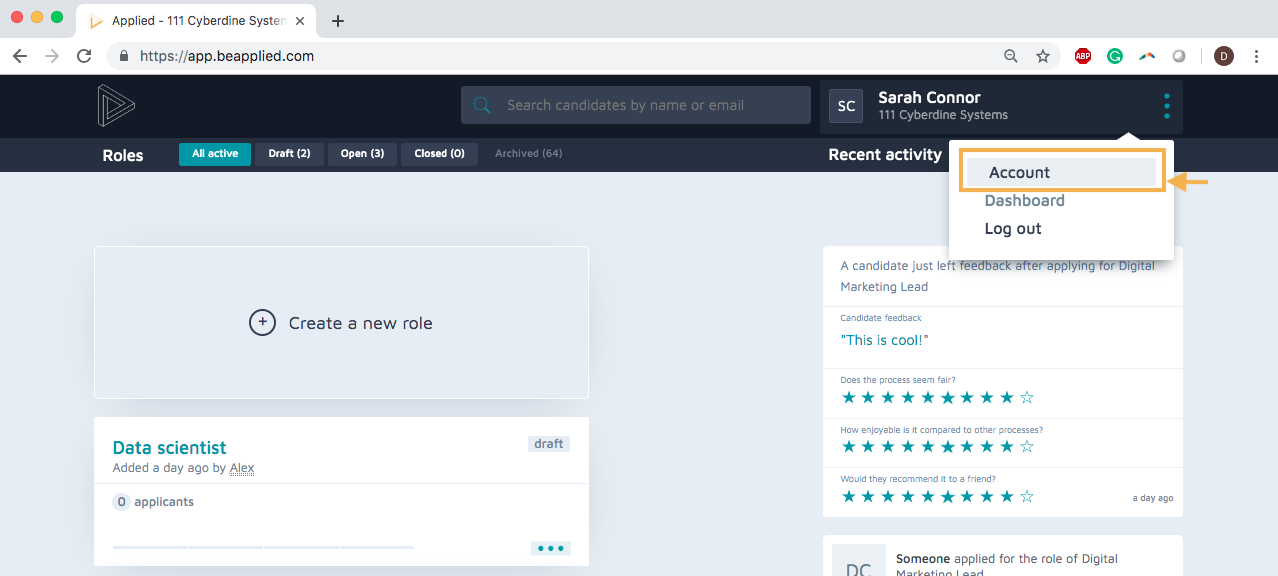The width and height of the screenshot is (1278, 576).
Task: Reload the page
Action: [84, 56]
